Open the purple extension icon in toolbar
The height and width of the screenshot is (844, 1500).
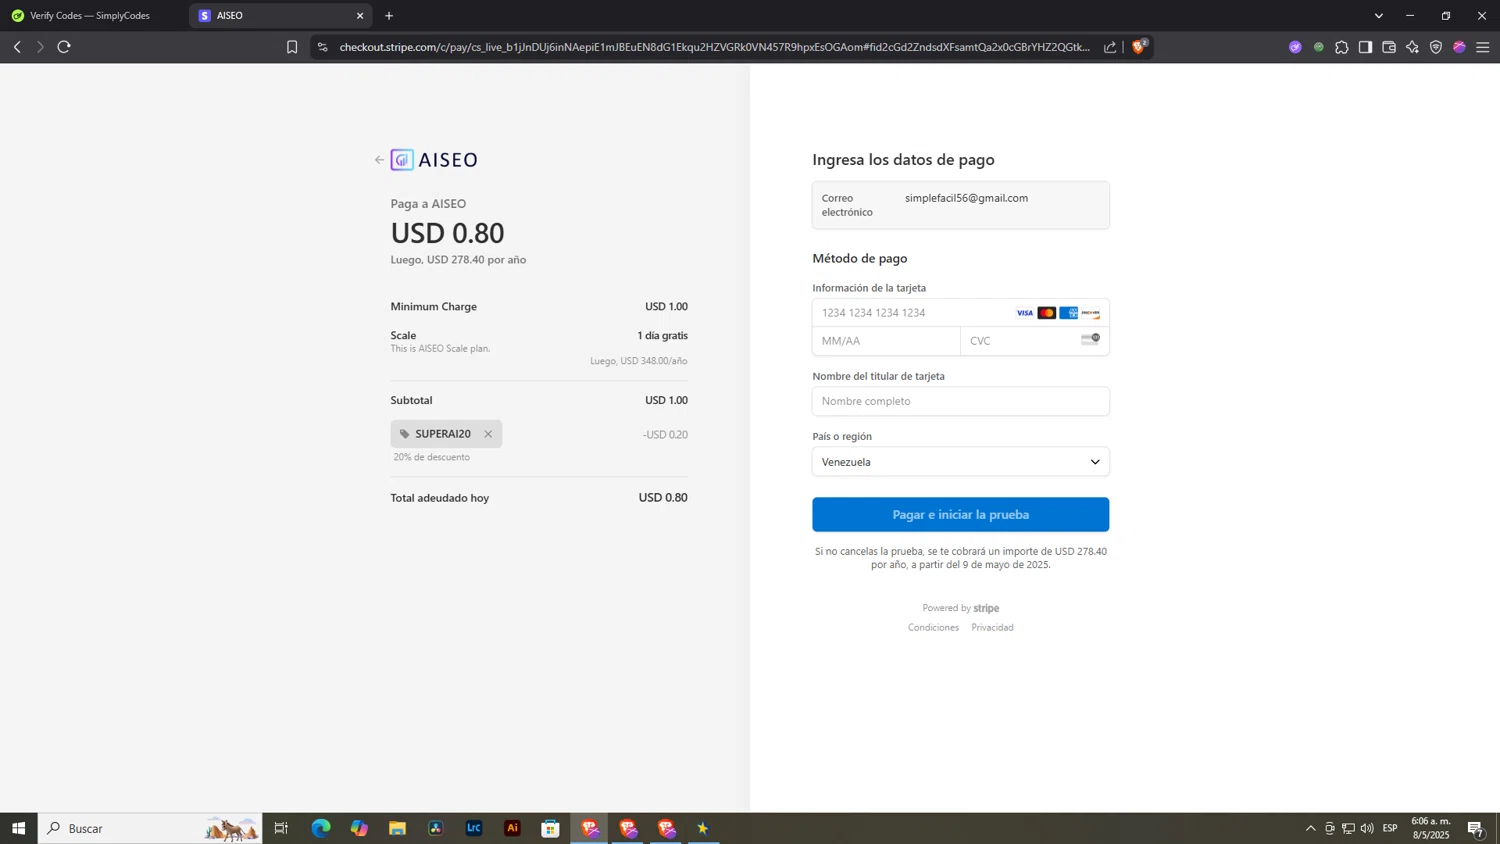click(1295, 47)
